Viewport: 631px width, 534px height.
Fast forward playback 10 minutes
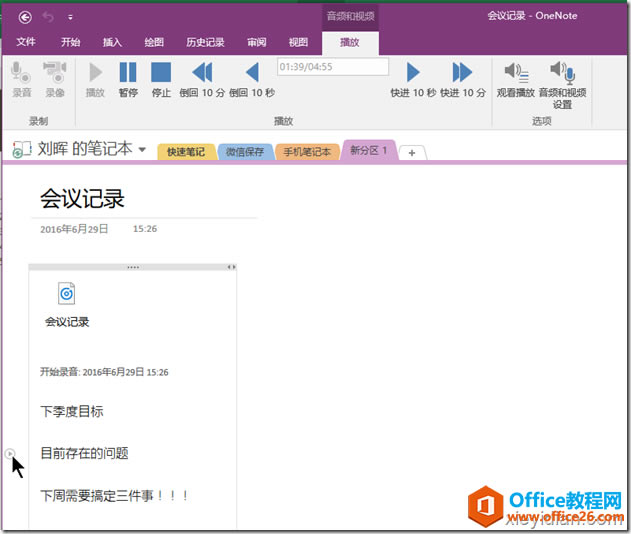coord(463,73)
